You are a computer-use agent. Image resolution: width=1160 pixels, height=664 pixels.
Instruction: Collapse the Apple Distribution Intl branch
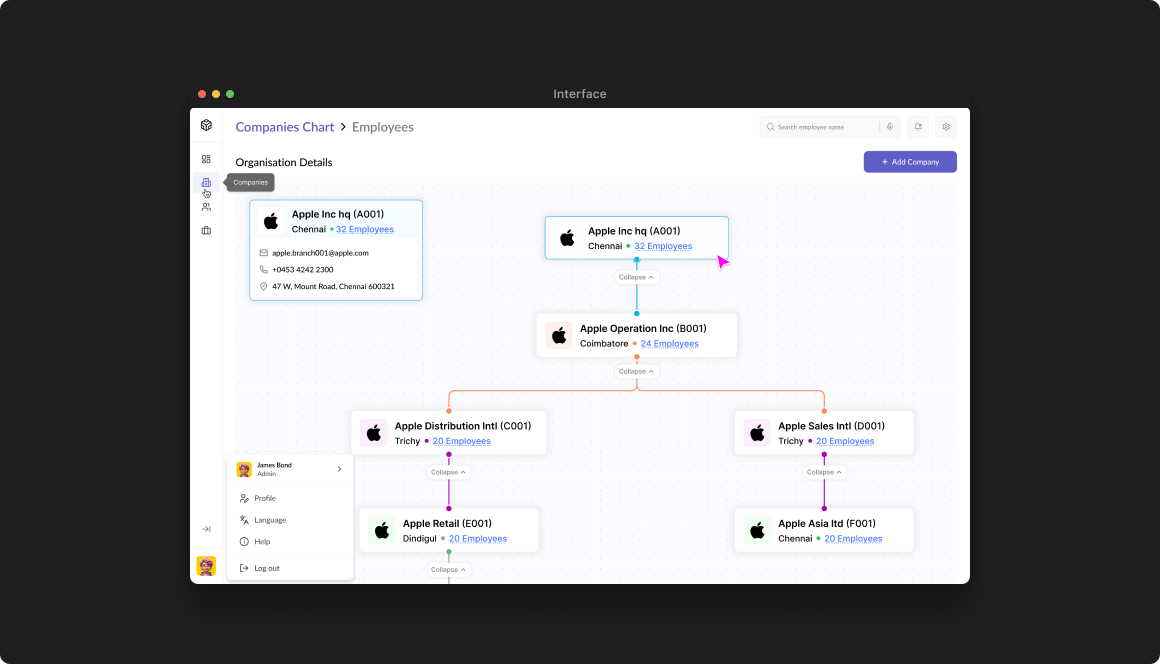click(448, 472)
